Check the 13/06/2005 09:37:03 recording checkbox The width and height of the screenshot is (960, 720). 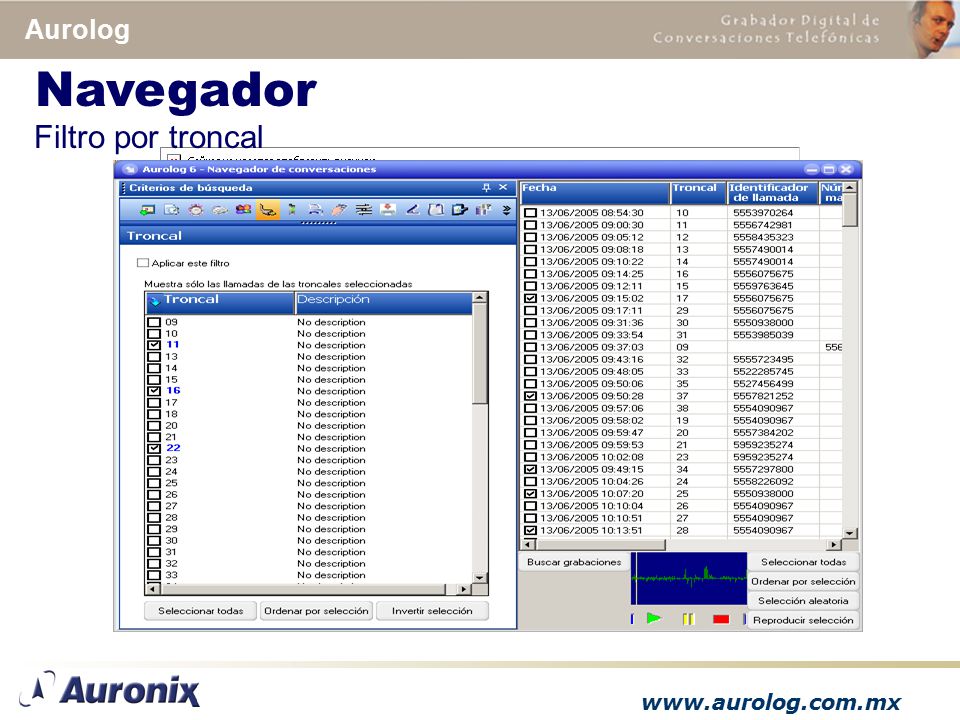tap(530, 347)
